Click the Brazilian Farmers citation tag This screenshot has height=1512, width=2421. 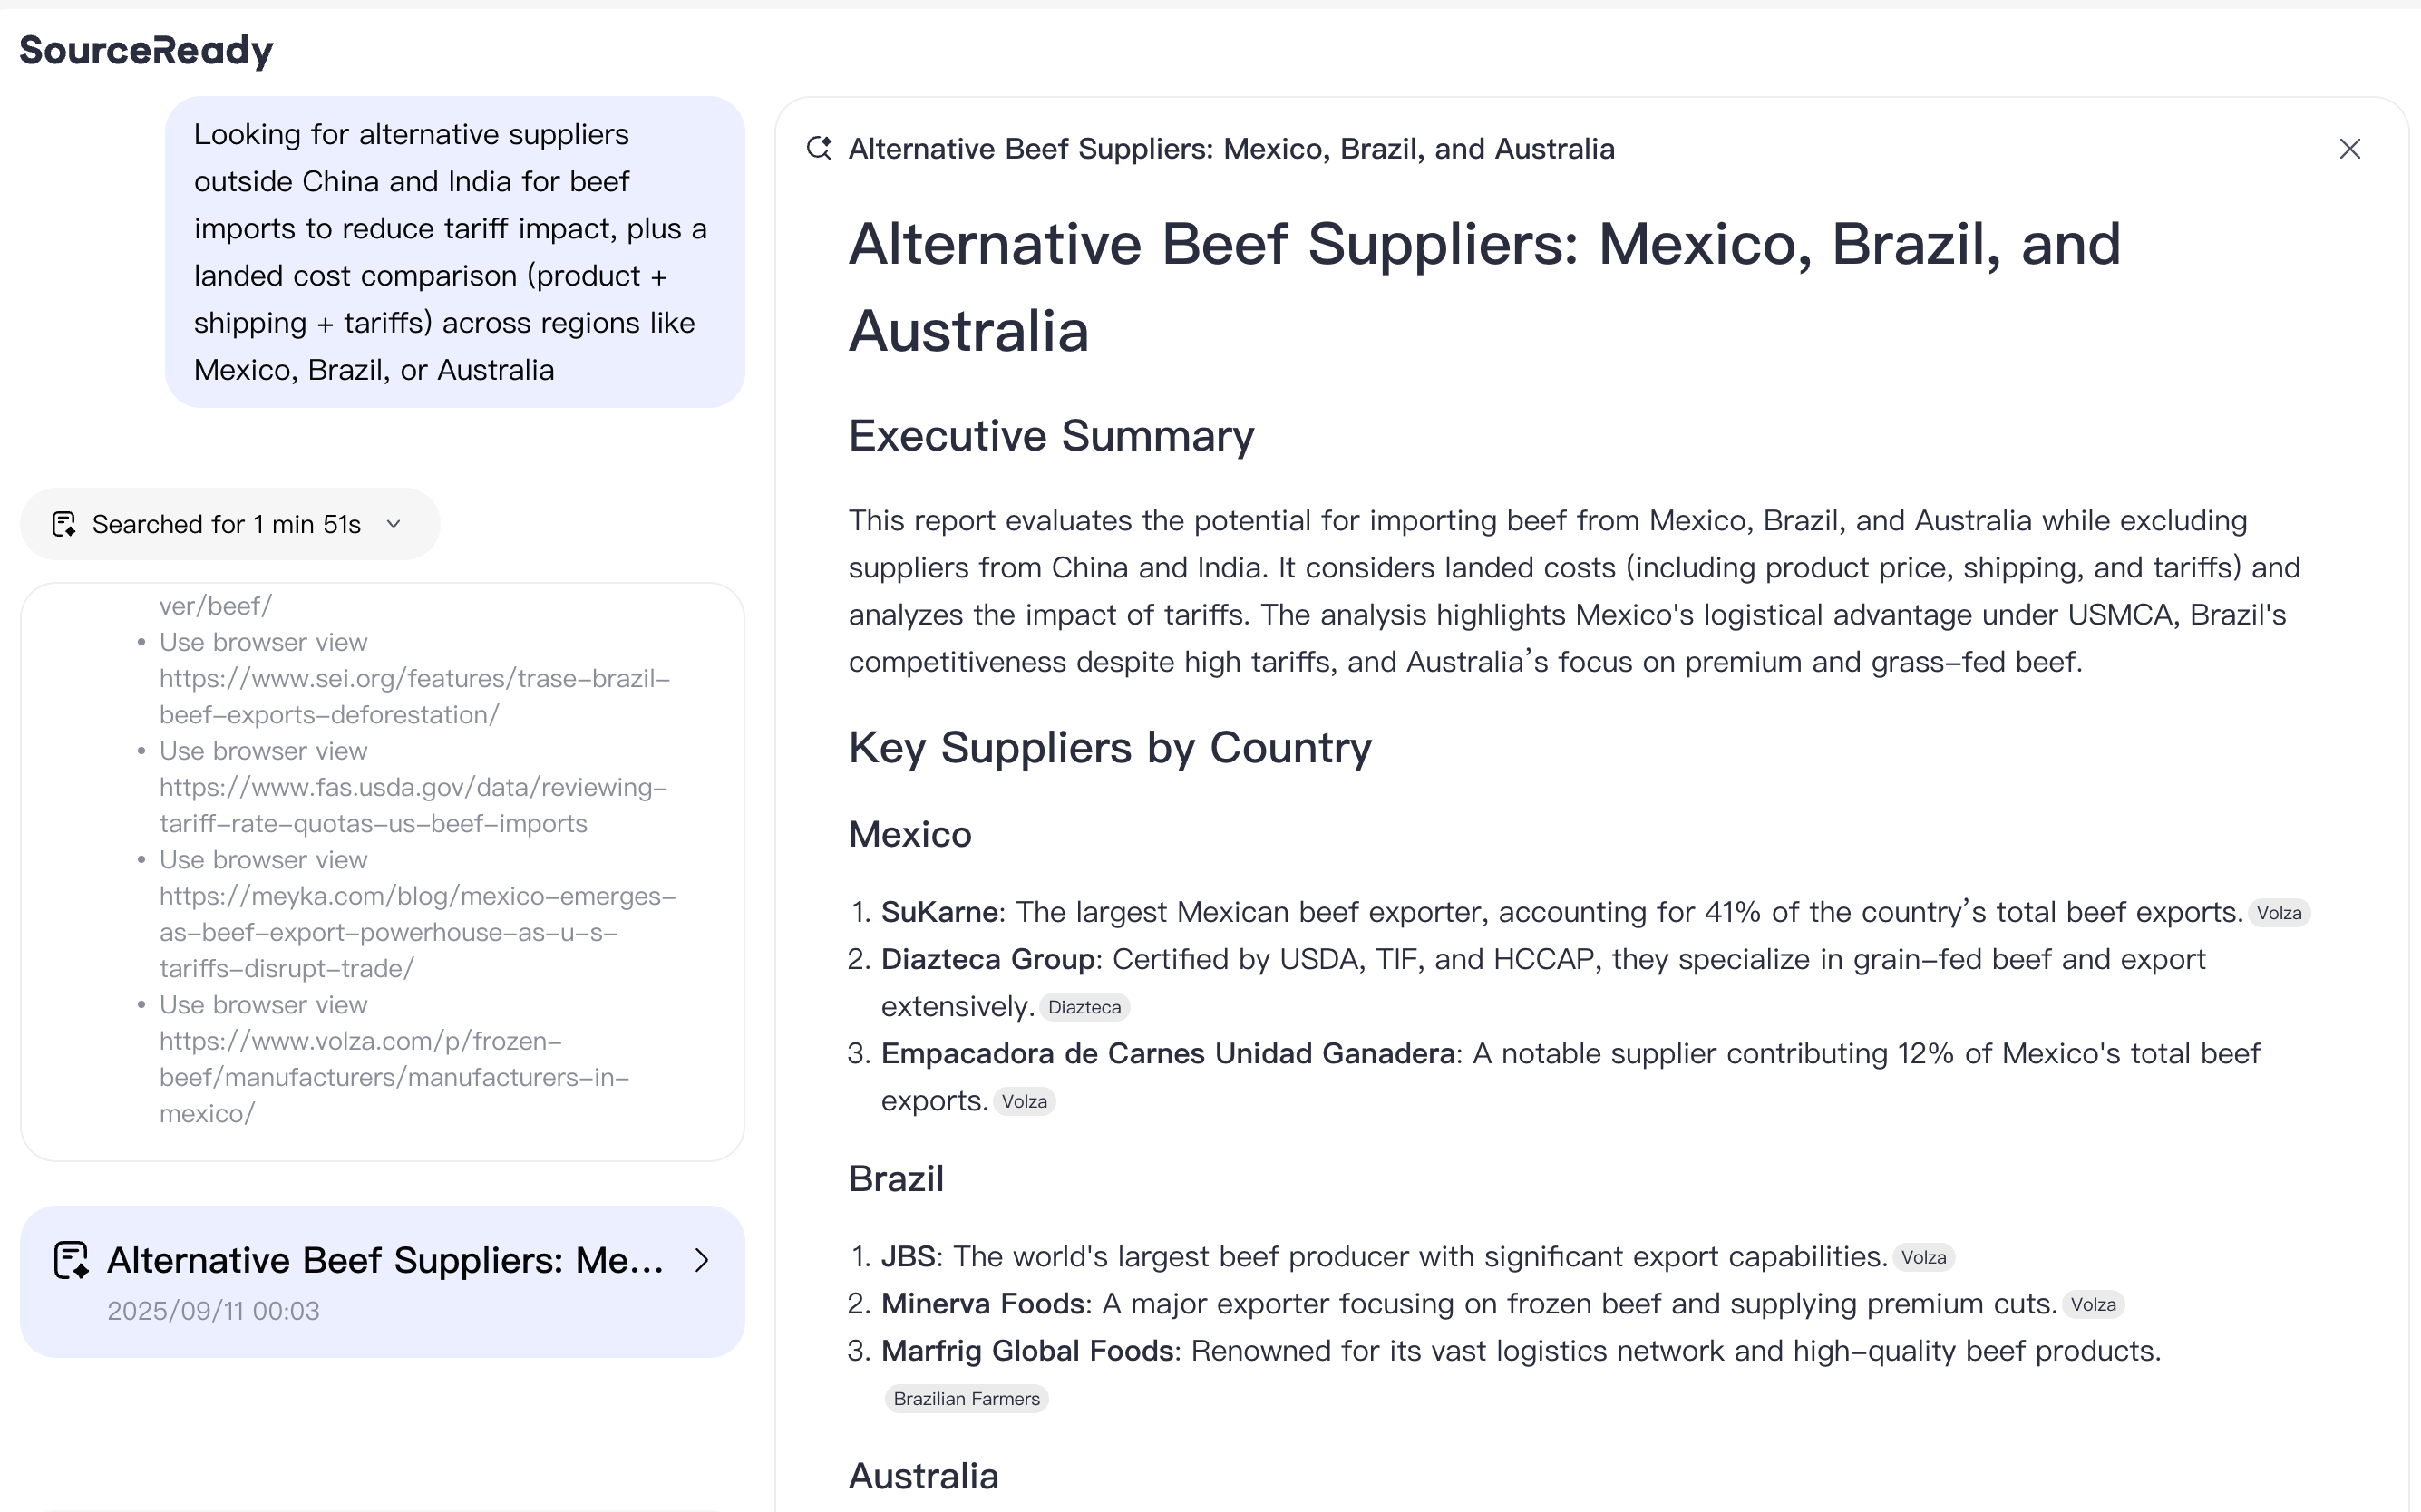pyautogui.click(x=966, y=1398)
